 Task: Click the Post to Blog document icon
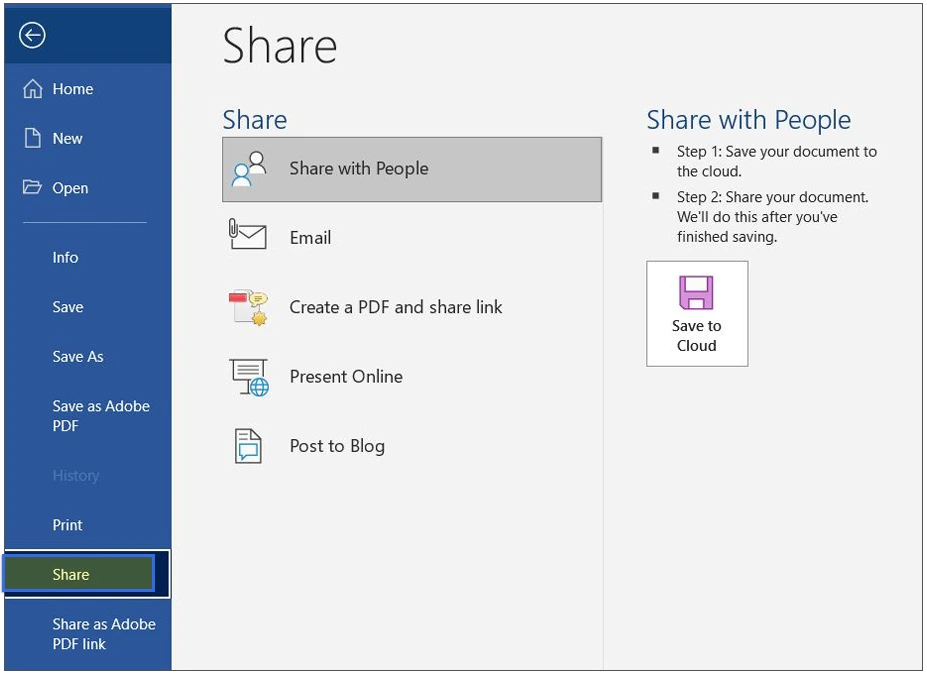(x=248, y=446)
